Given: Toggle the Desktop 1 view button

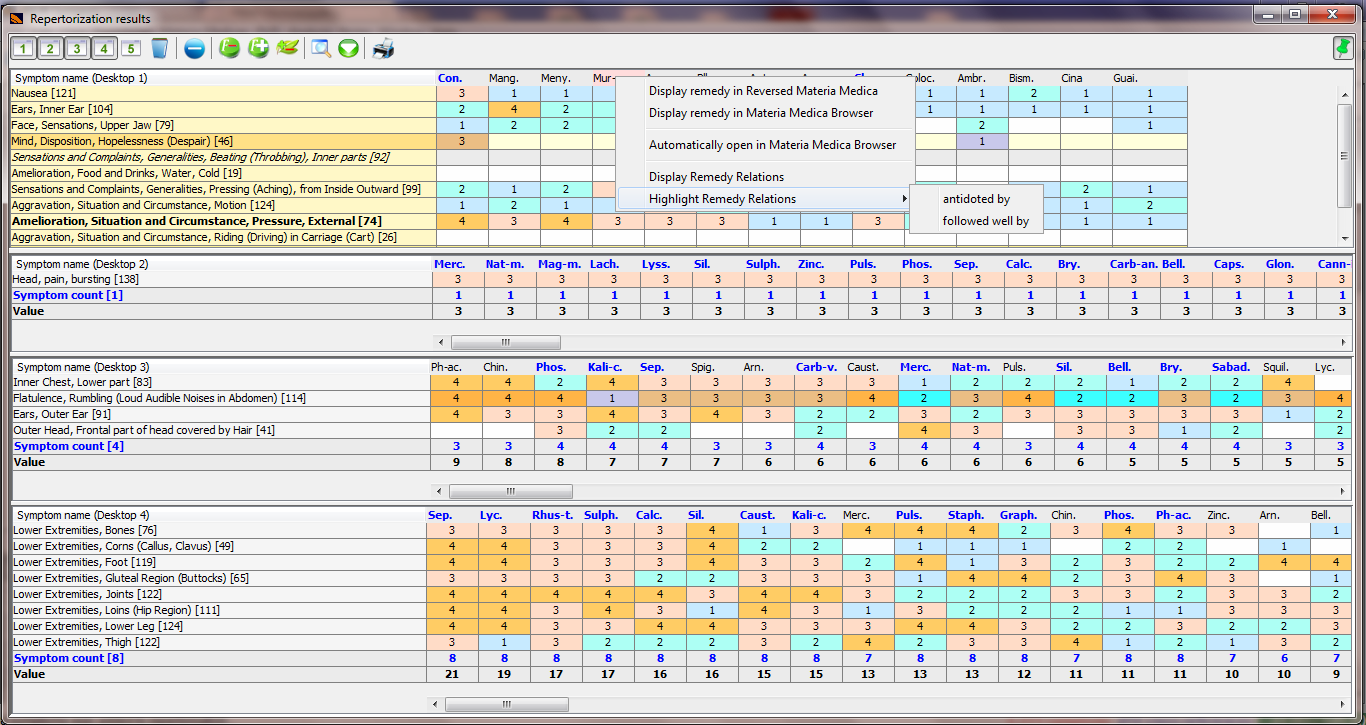Looking at the screenshot, I should (x=24, y=48).
